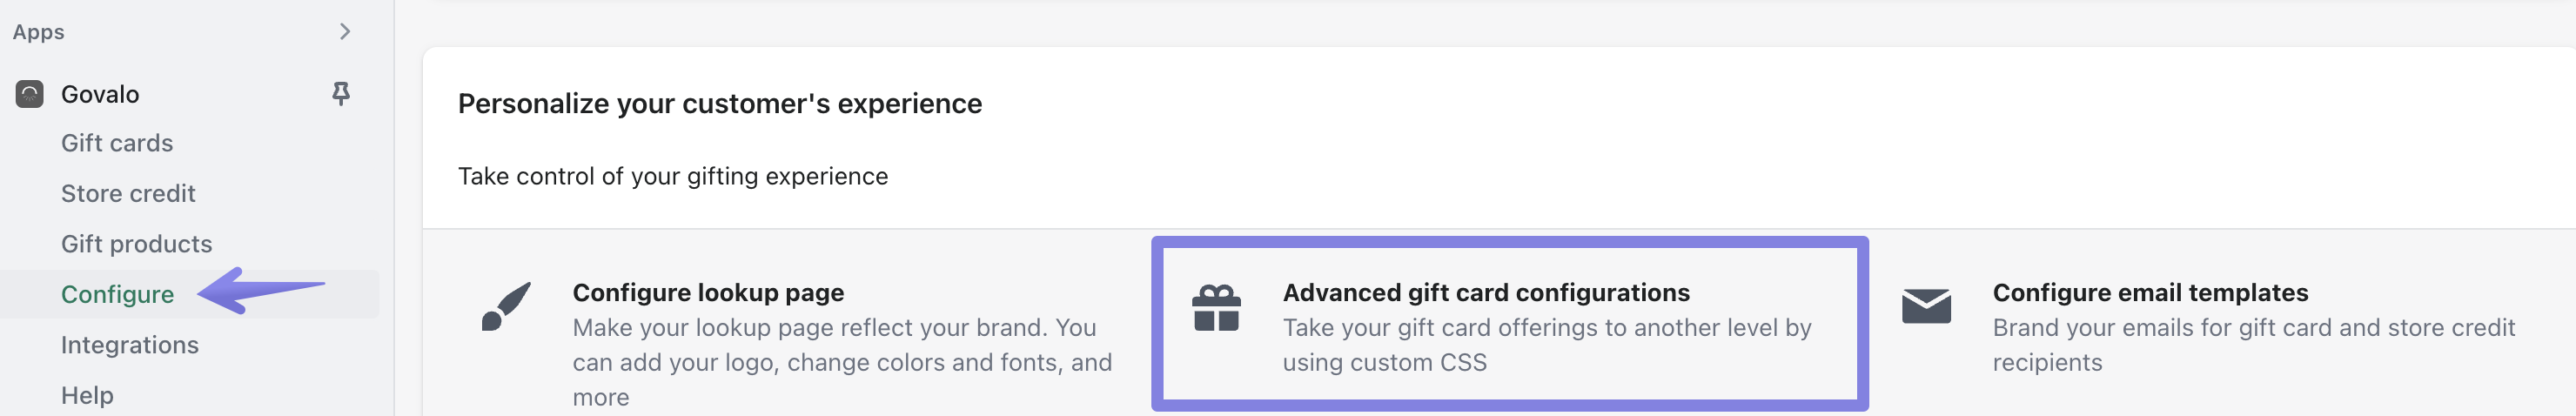Click the custom CSS description text
The height and width of the screenshot is (416, 2576).
pos(1546,345)
